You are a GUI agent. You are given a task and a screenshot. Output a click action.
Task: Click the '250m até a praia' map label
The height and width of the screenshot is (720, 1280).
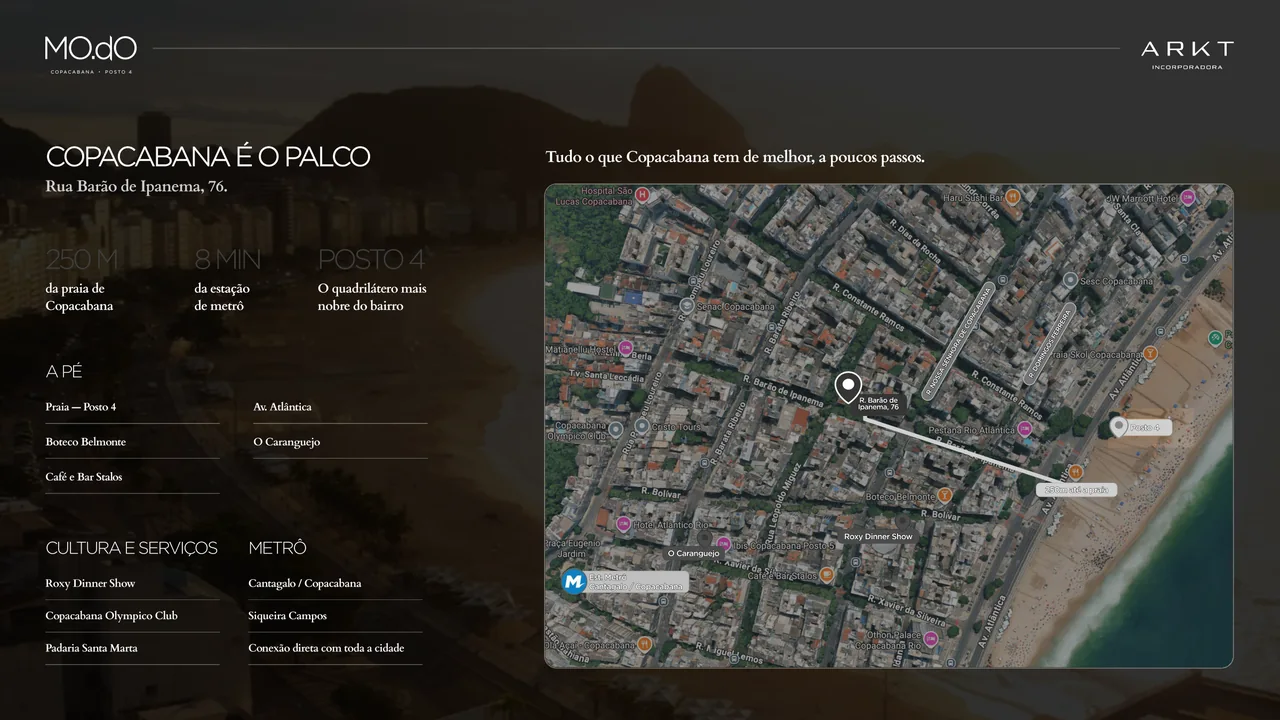1077,490
